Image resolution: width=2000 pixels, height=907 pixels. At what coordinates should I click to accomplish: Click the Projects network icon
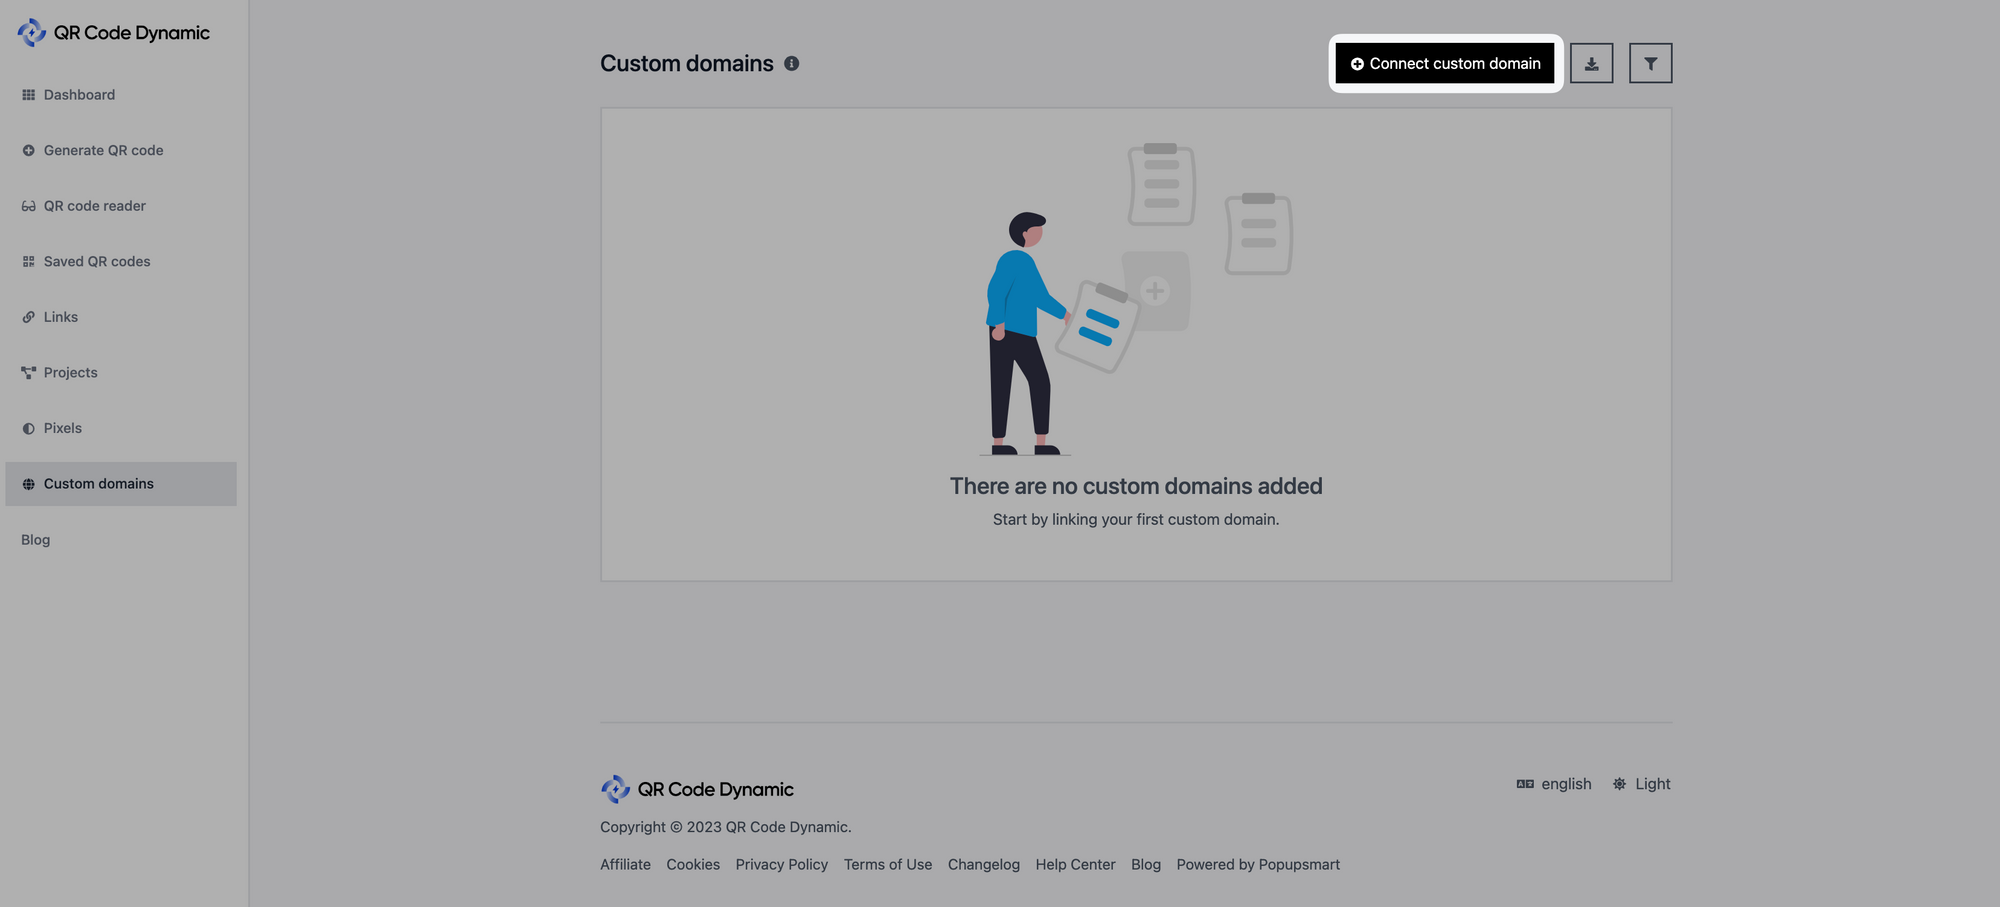(x=28, y=373)
